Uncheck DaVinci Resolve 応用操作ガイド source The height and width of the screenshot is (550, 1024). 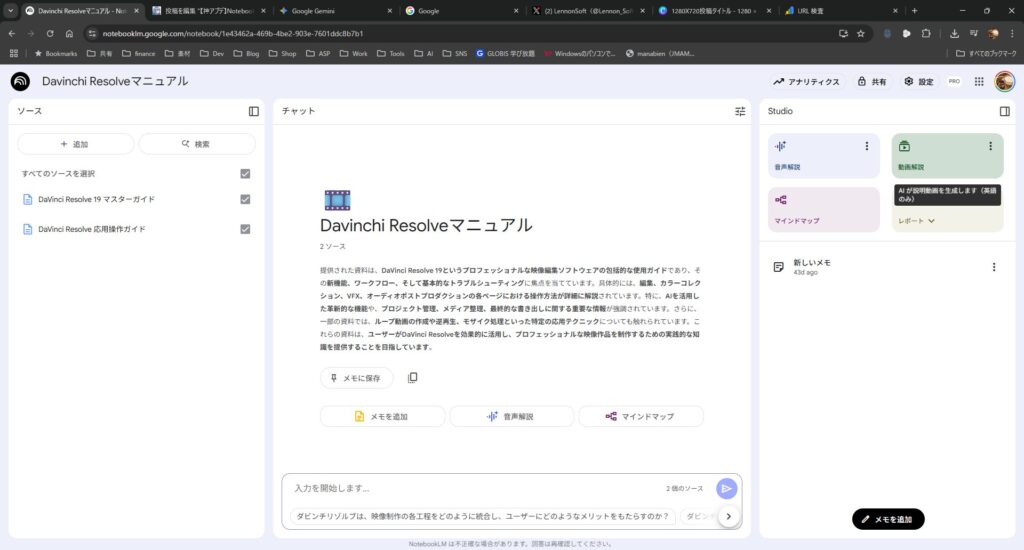245,229
